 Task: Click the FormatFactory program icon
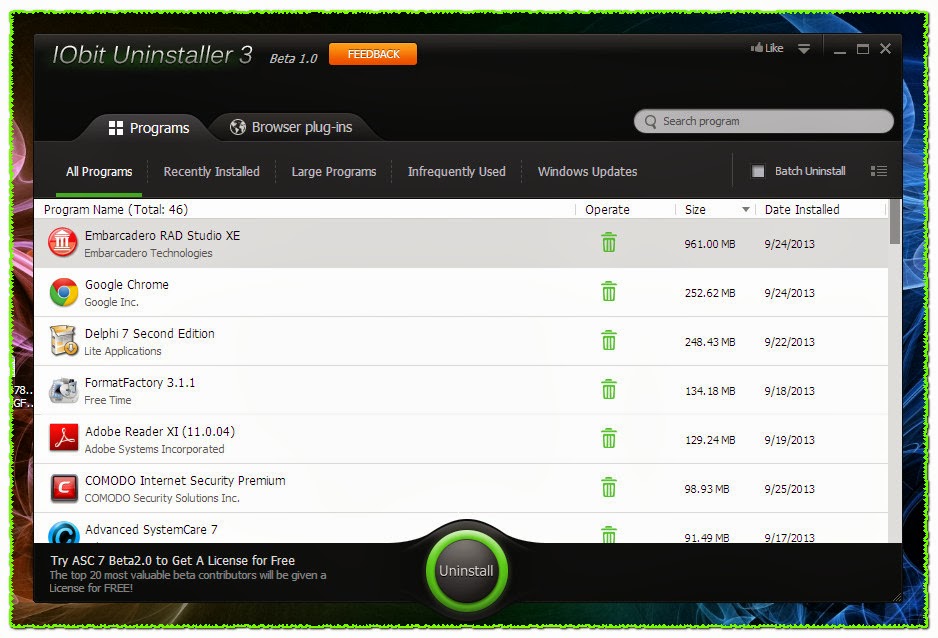click(x=63, y=390)
